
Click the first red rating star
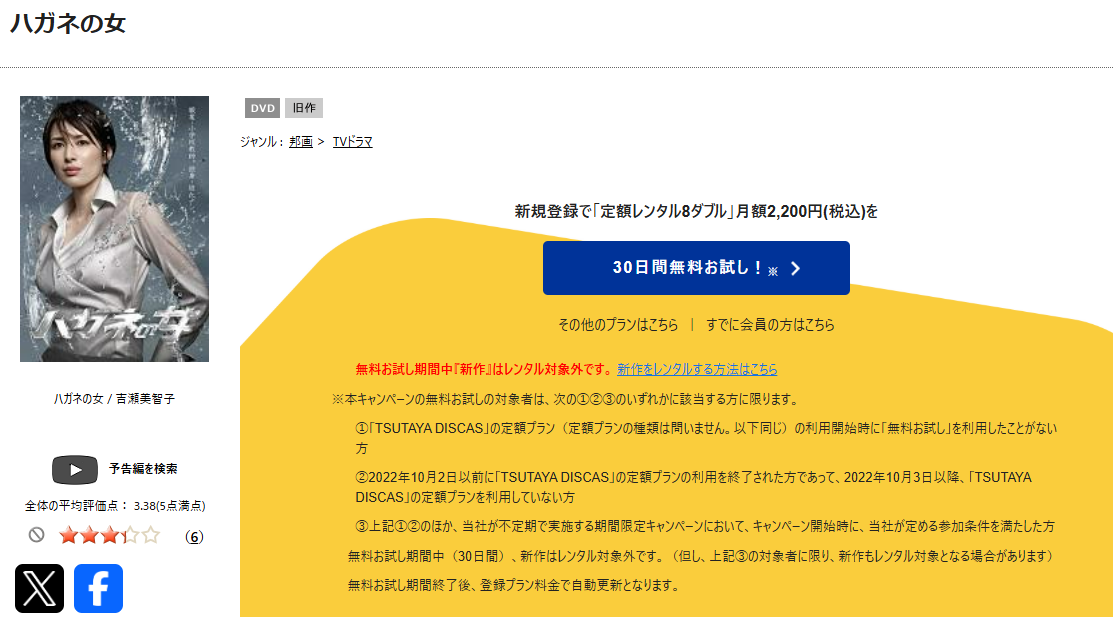pyautogui.click(x=68, y=535)
